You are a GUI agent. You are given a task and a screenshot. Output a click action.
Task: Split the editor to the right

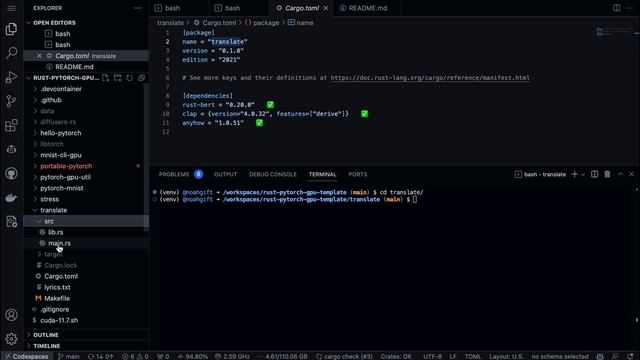point(617,8)
